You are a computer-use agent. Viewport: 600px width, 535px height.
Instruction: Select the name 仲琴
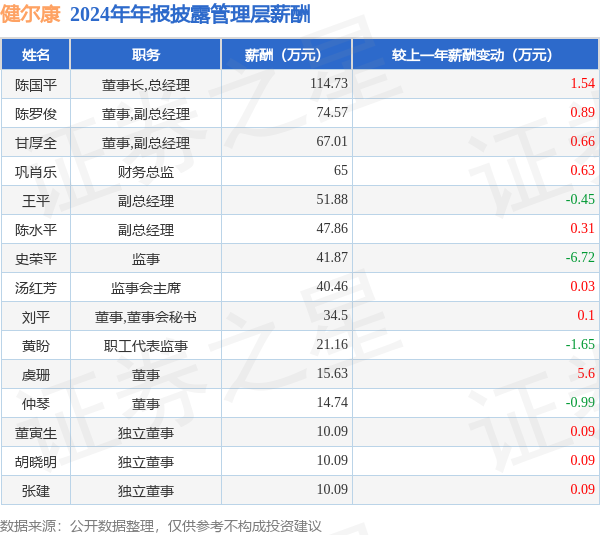click(36, 404)
